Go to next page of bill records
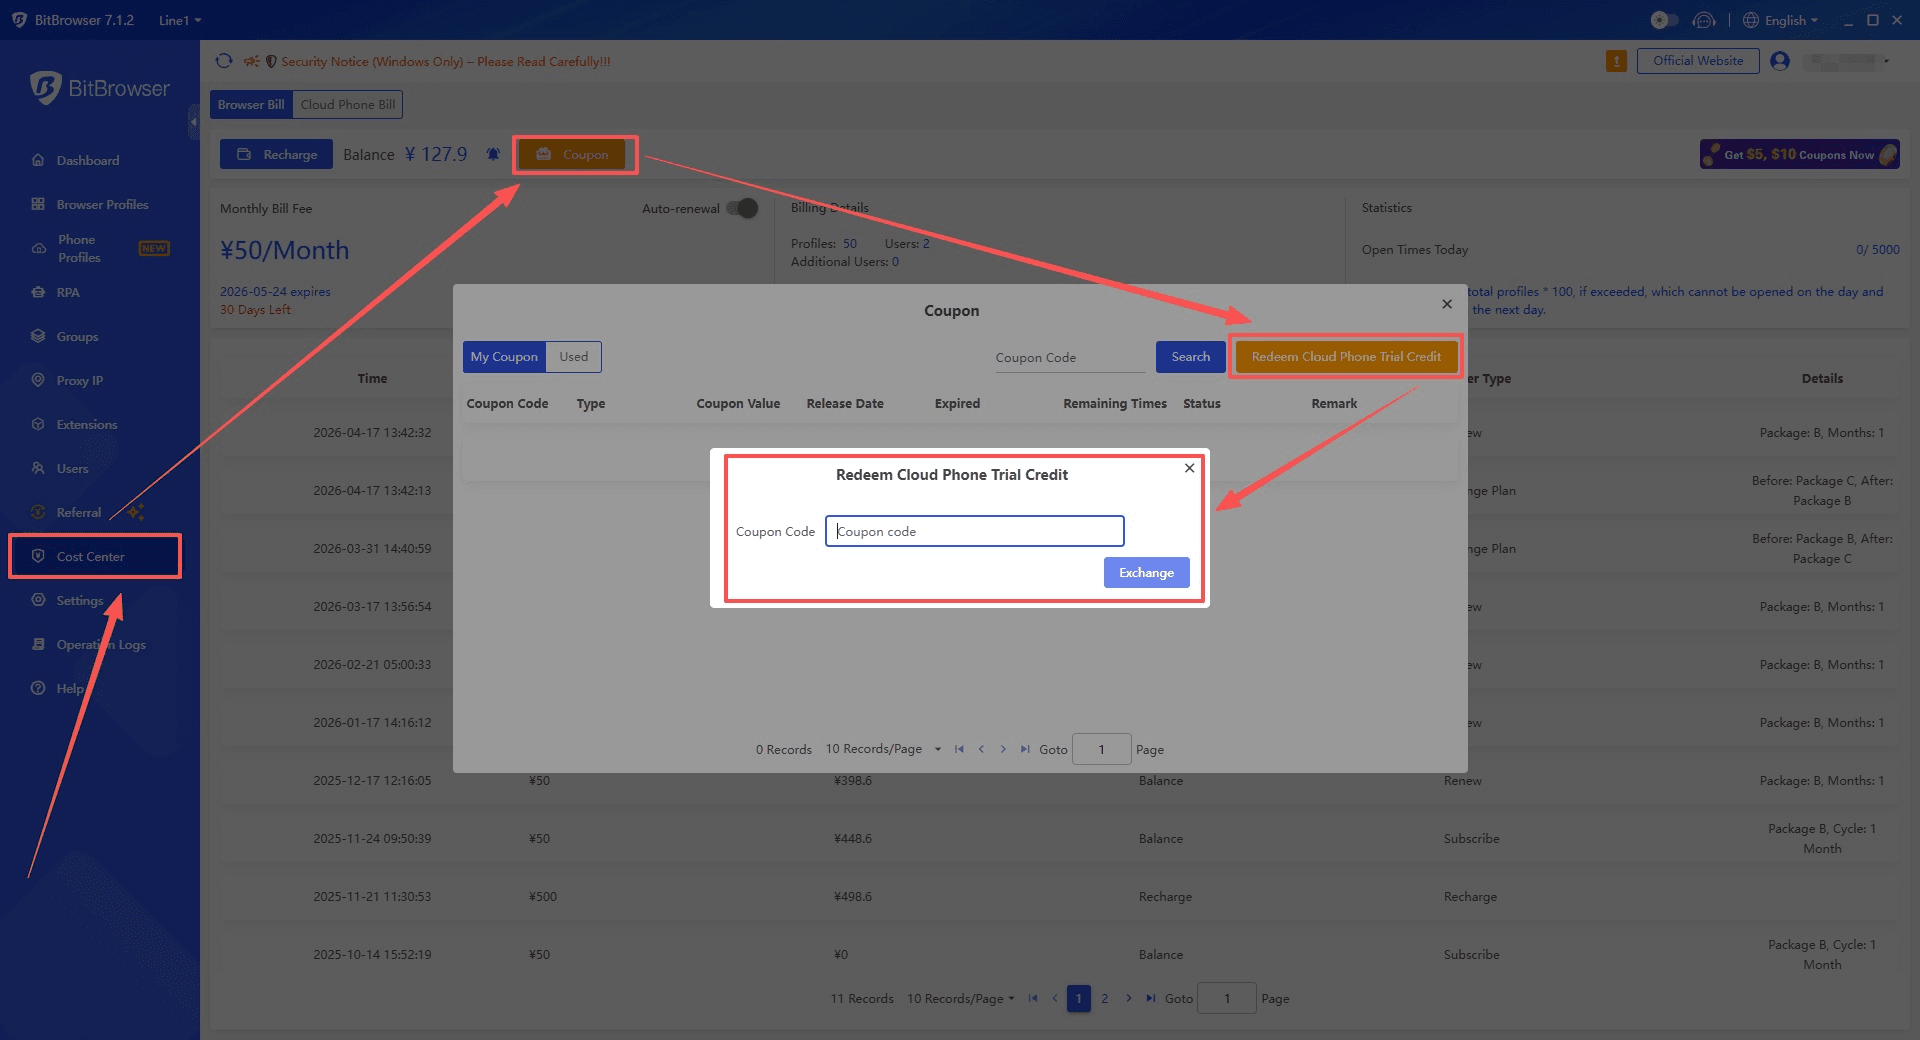 [x=1129, y=998]
